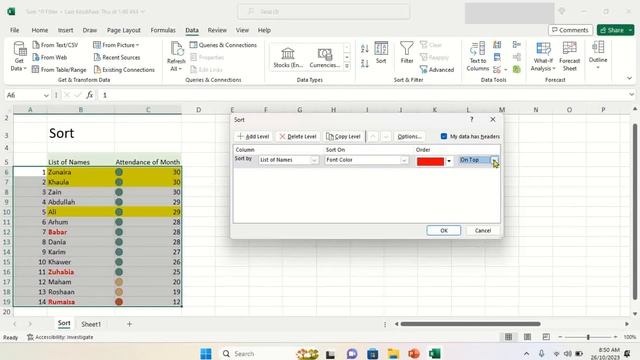The width and height of the screenshot is (640, 360).
Task: Click the Filter funnel icon
Action: pyautogui.click(x=407, y=49)
